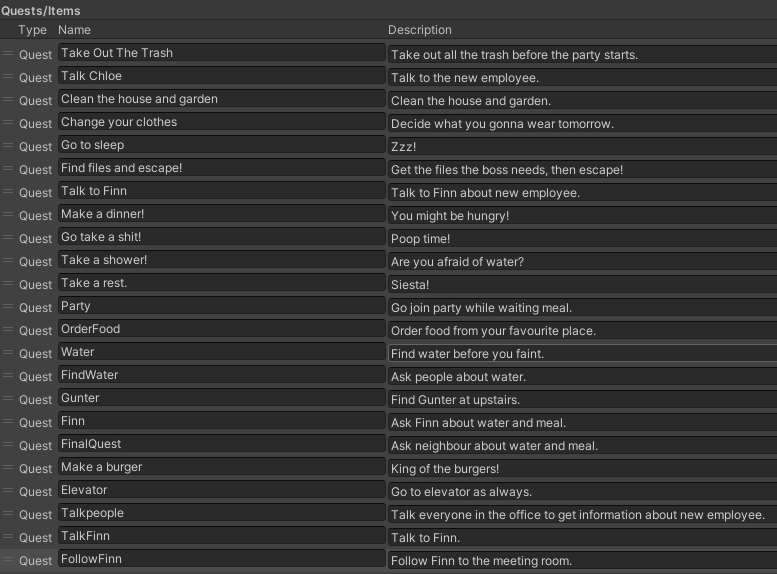This screenshot has width=777, height=574.
Task: Edit the 'Find water before you faint.' description
Action: click(x=582, y=353)
